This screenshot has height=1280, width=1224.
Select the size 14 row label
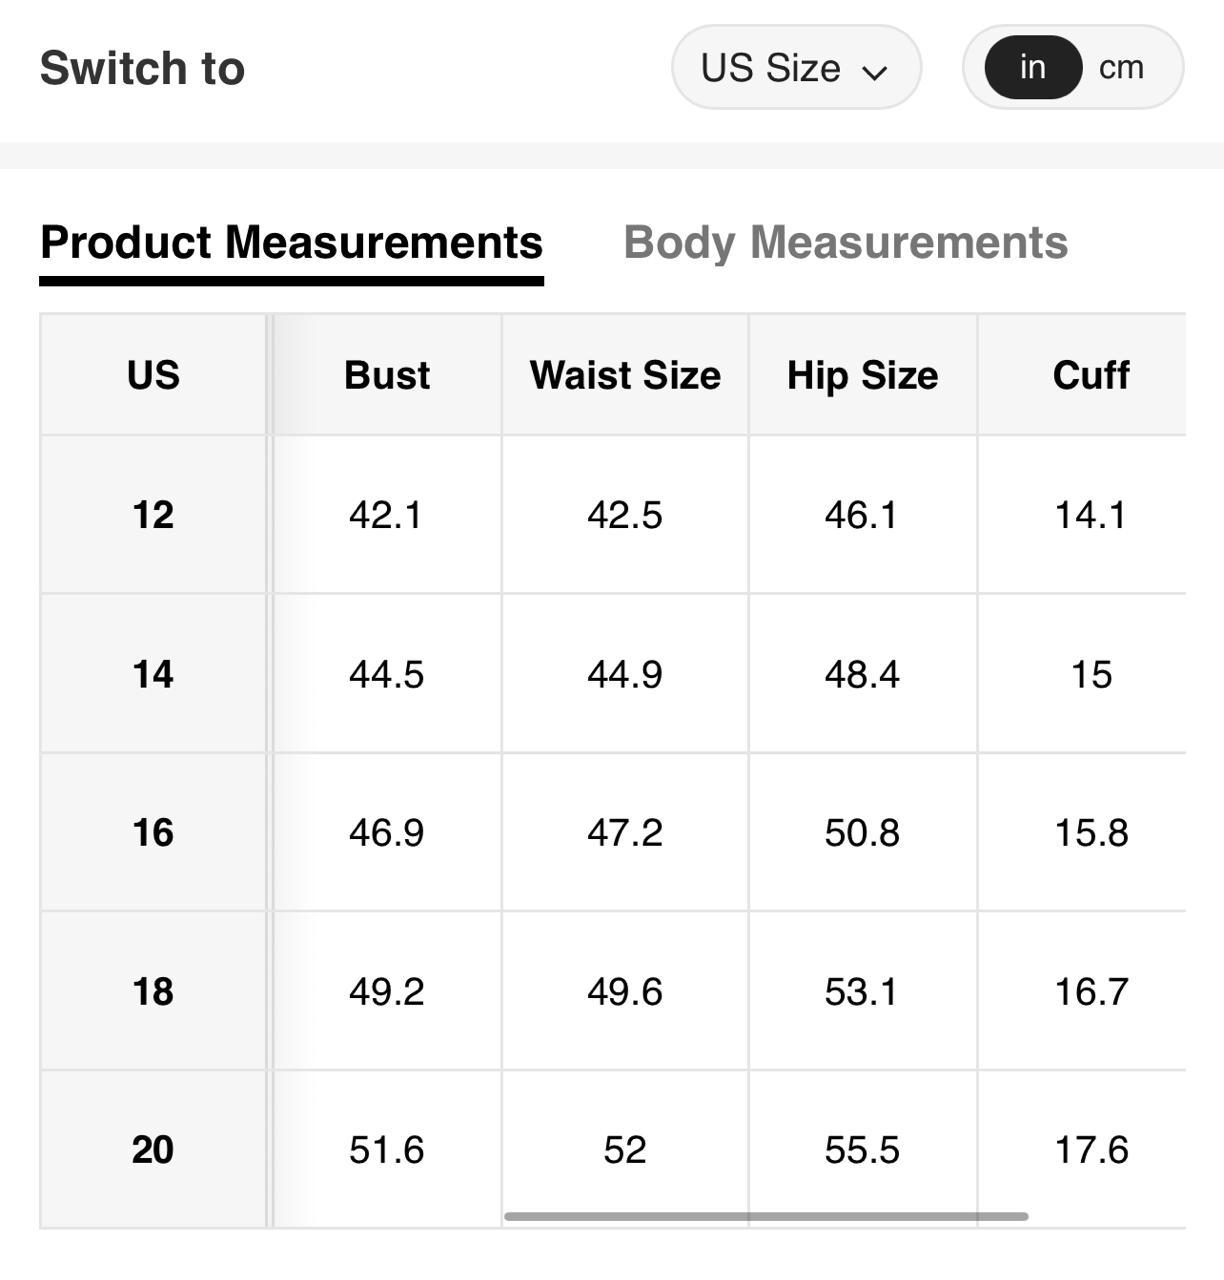153,674
